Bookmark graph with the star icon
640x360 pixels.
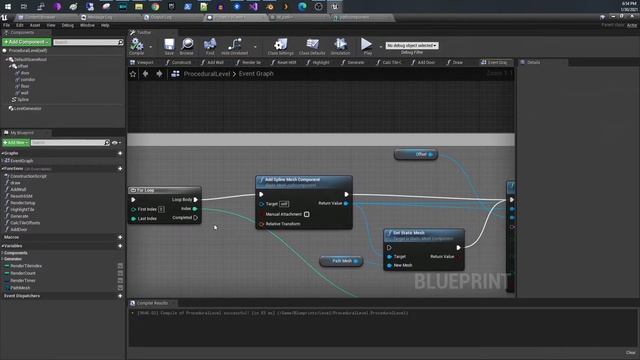[133, 74]
